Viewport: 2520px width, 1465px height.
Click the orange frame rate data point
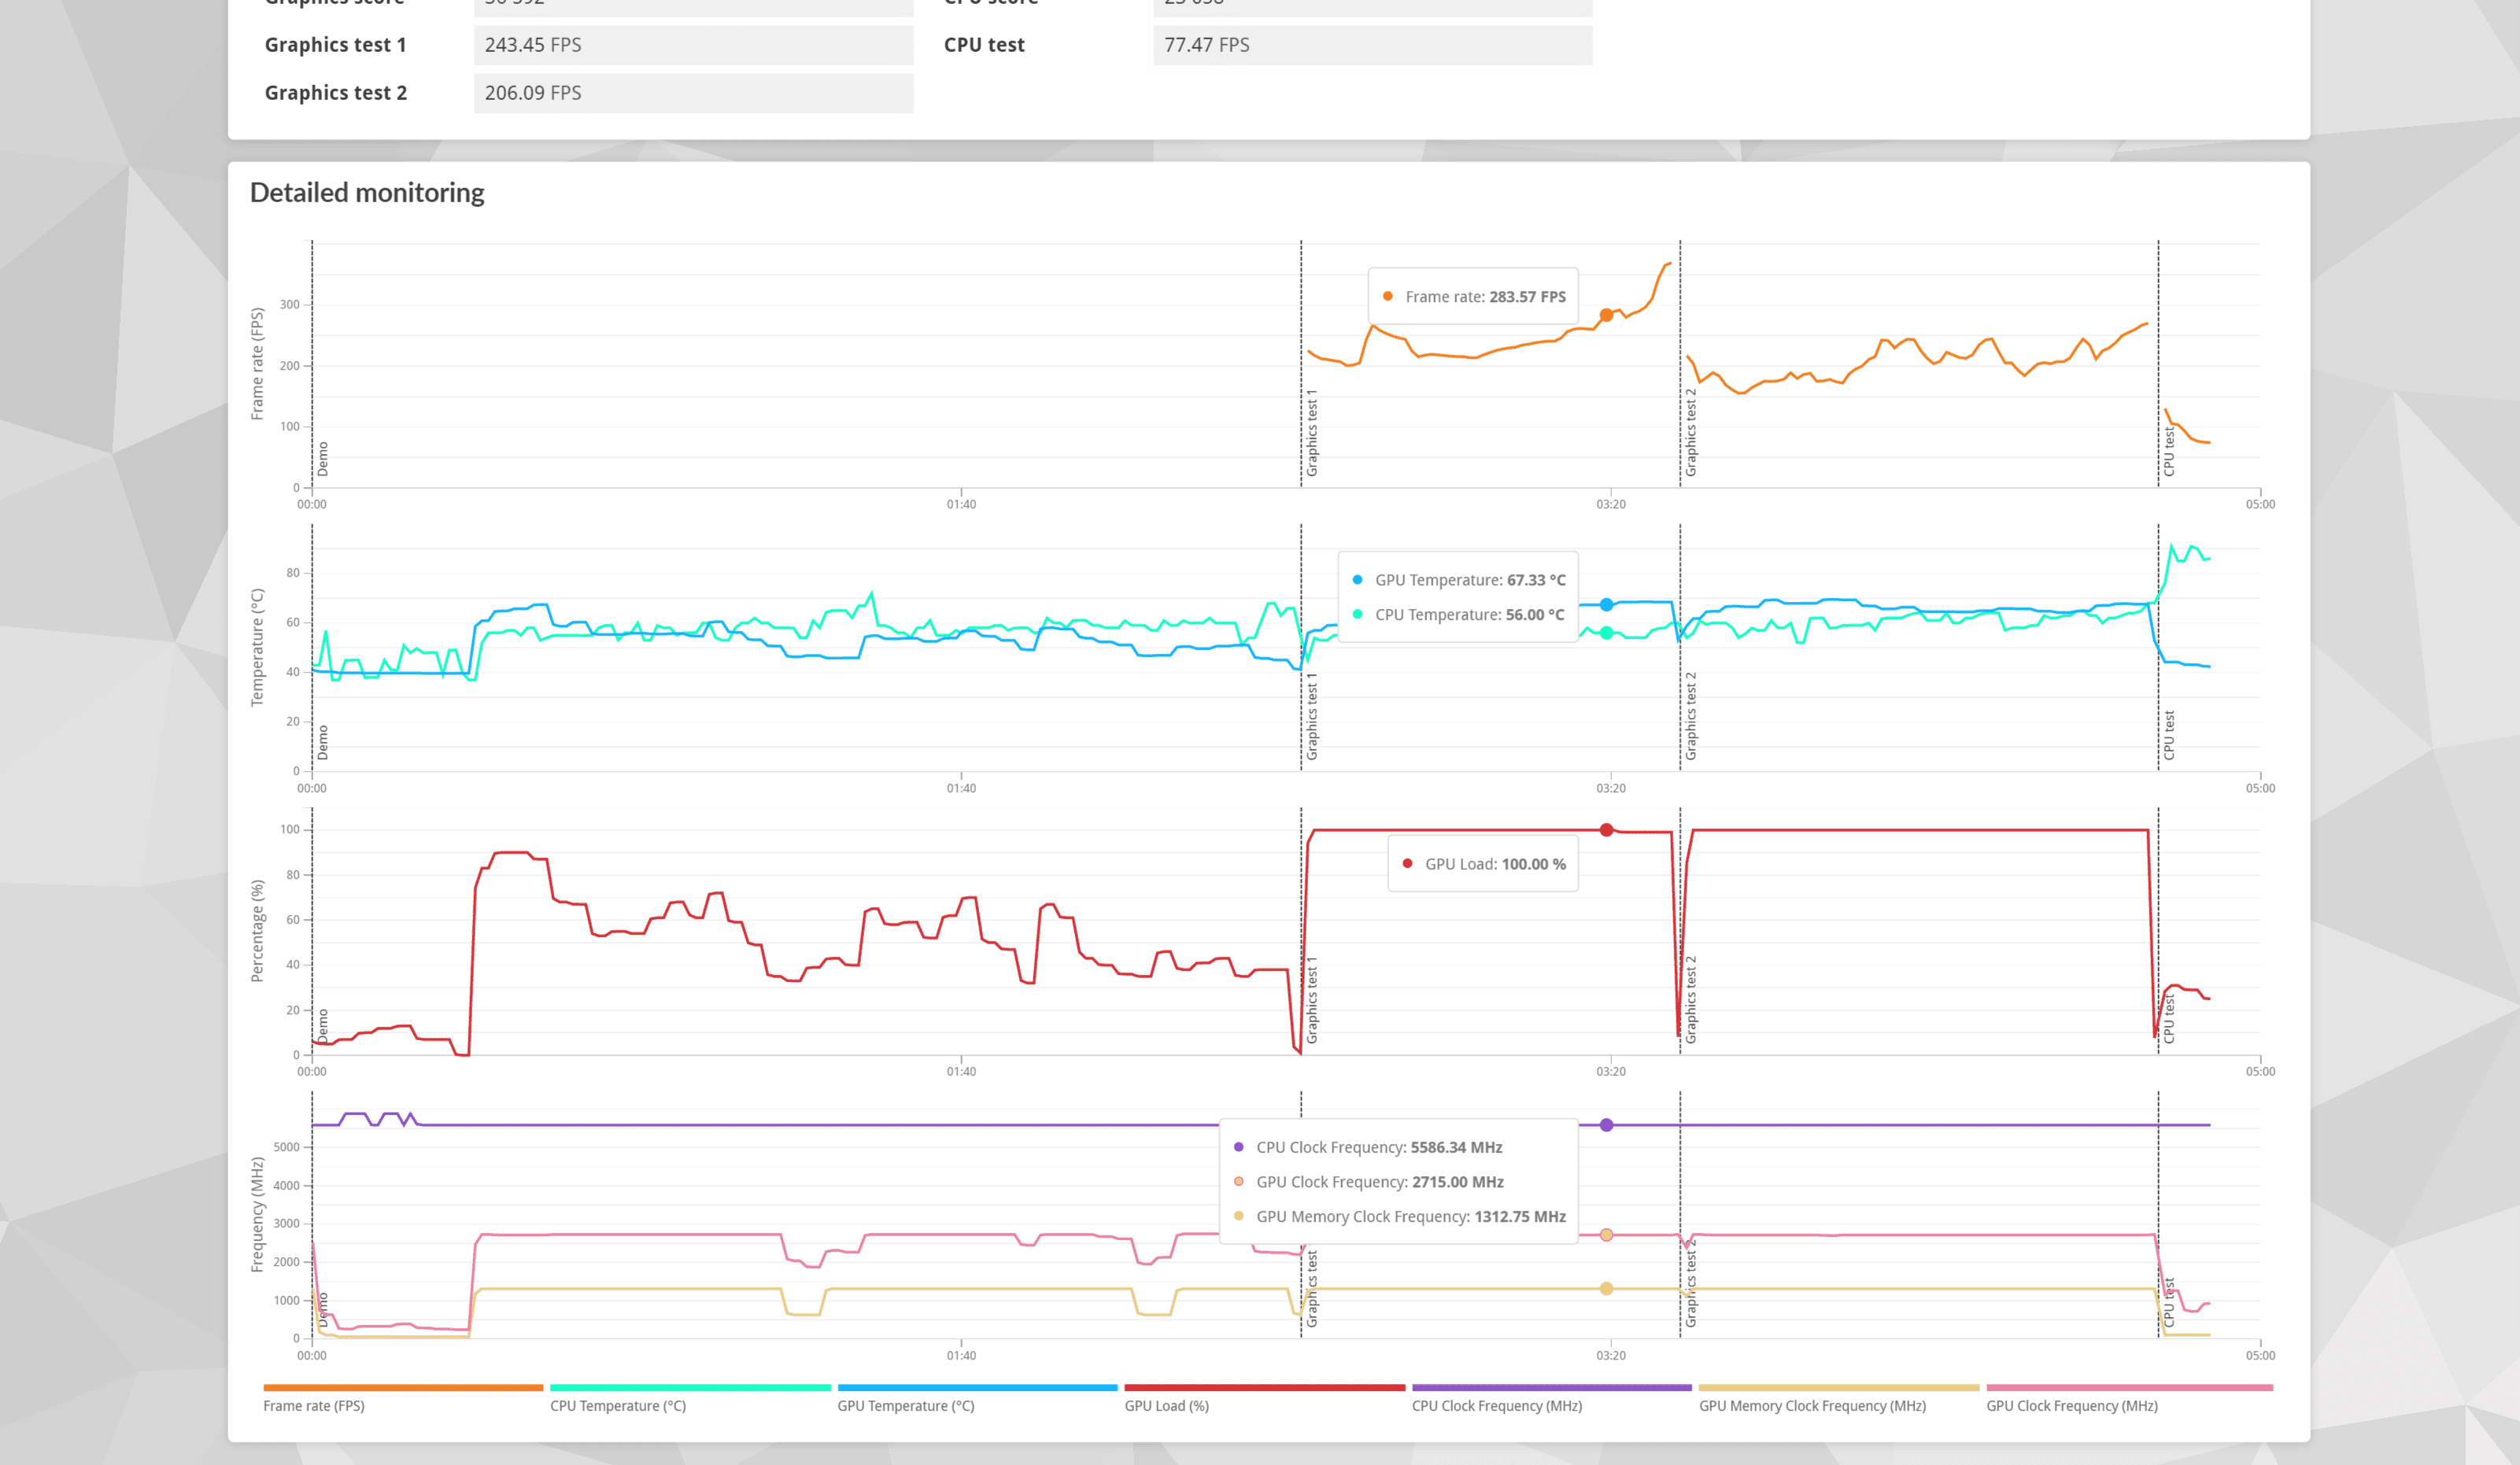click(x=1606, y=315)
